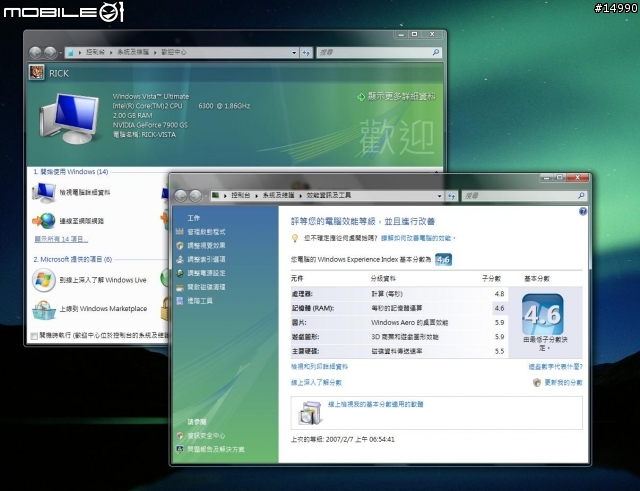
Task: Click 更新我的分數 to update my score
Action: [x=563, y=382]
